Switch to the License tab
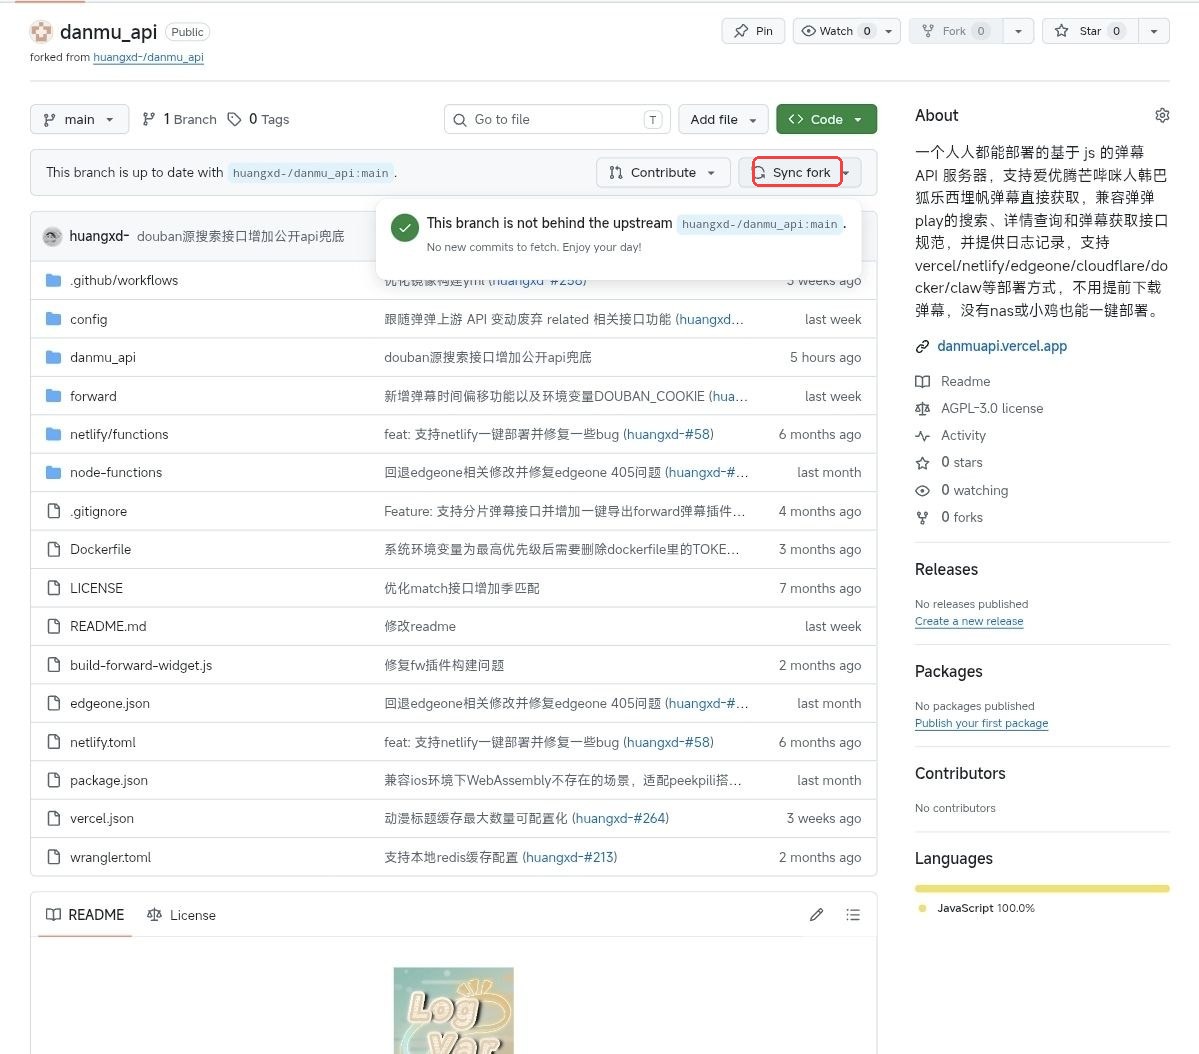The height and width of the screenshot is (1054, 1199). pos(181,915)
